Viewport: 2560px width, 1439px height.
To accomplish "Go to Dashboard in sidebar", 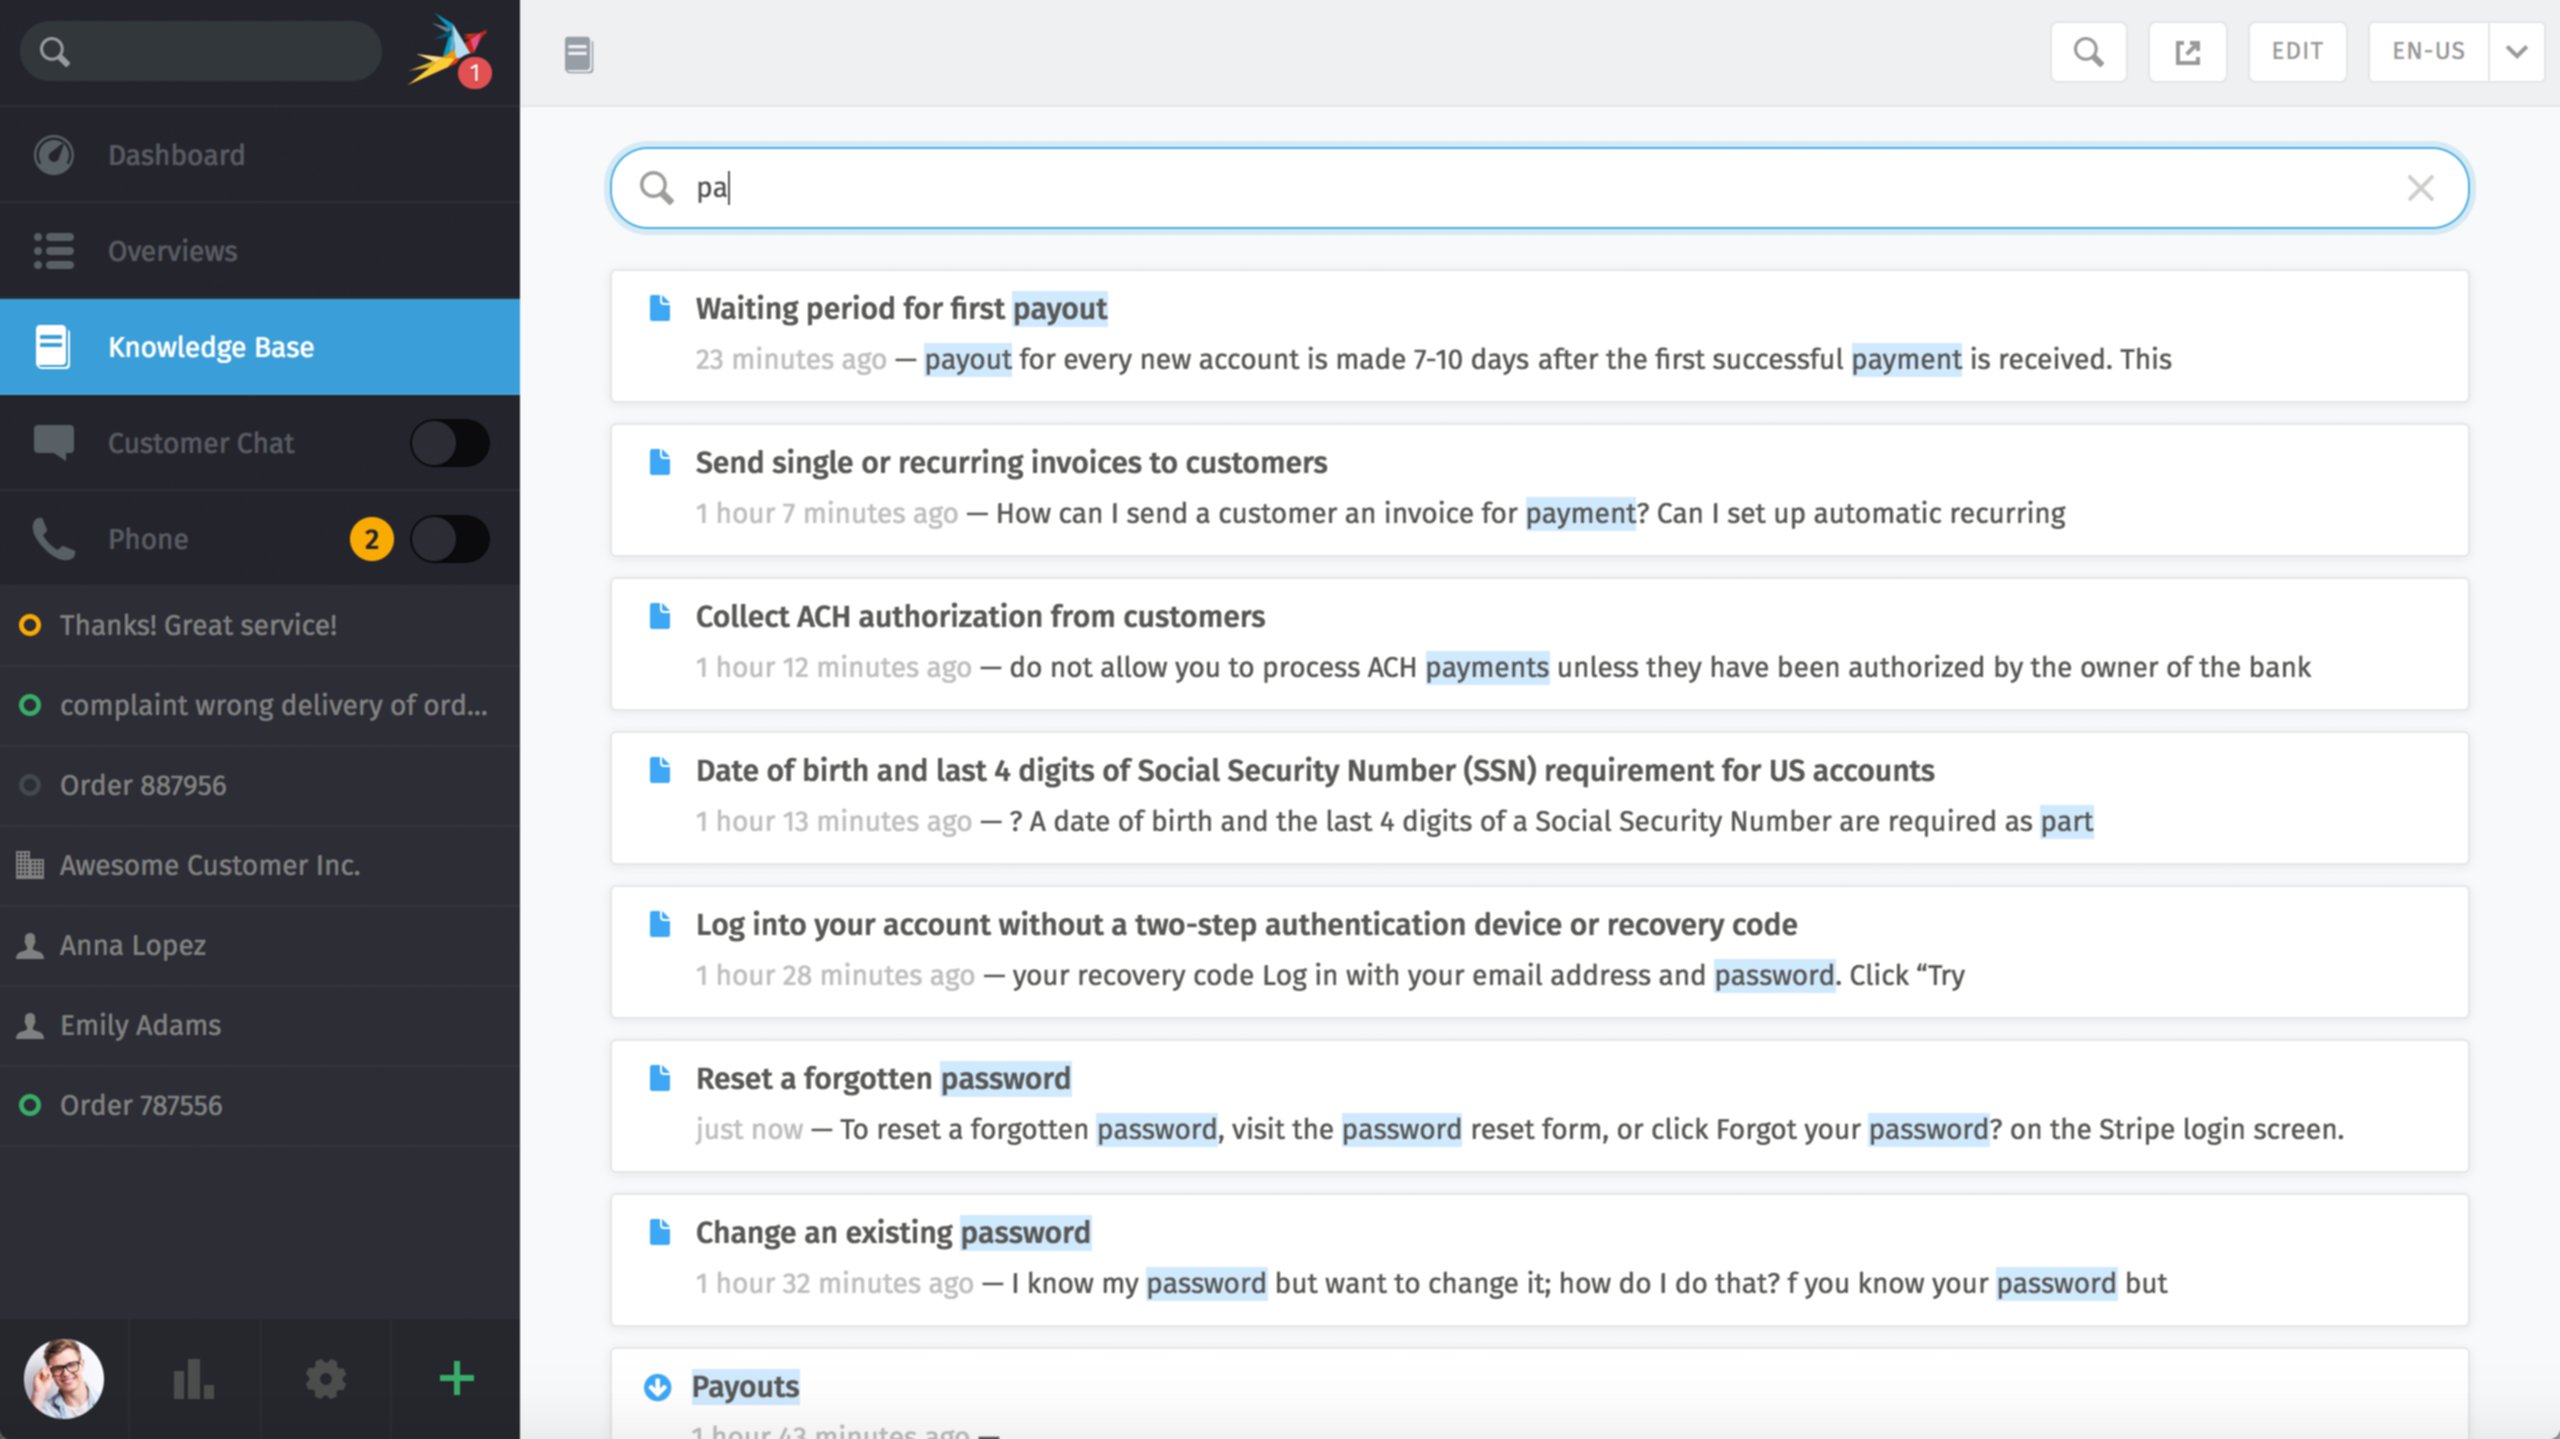I will pyautogui.click(x=176, y=155).
